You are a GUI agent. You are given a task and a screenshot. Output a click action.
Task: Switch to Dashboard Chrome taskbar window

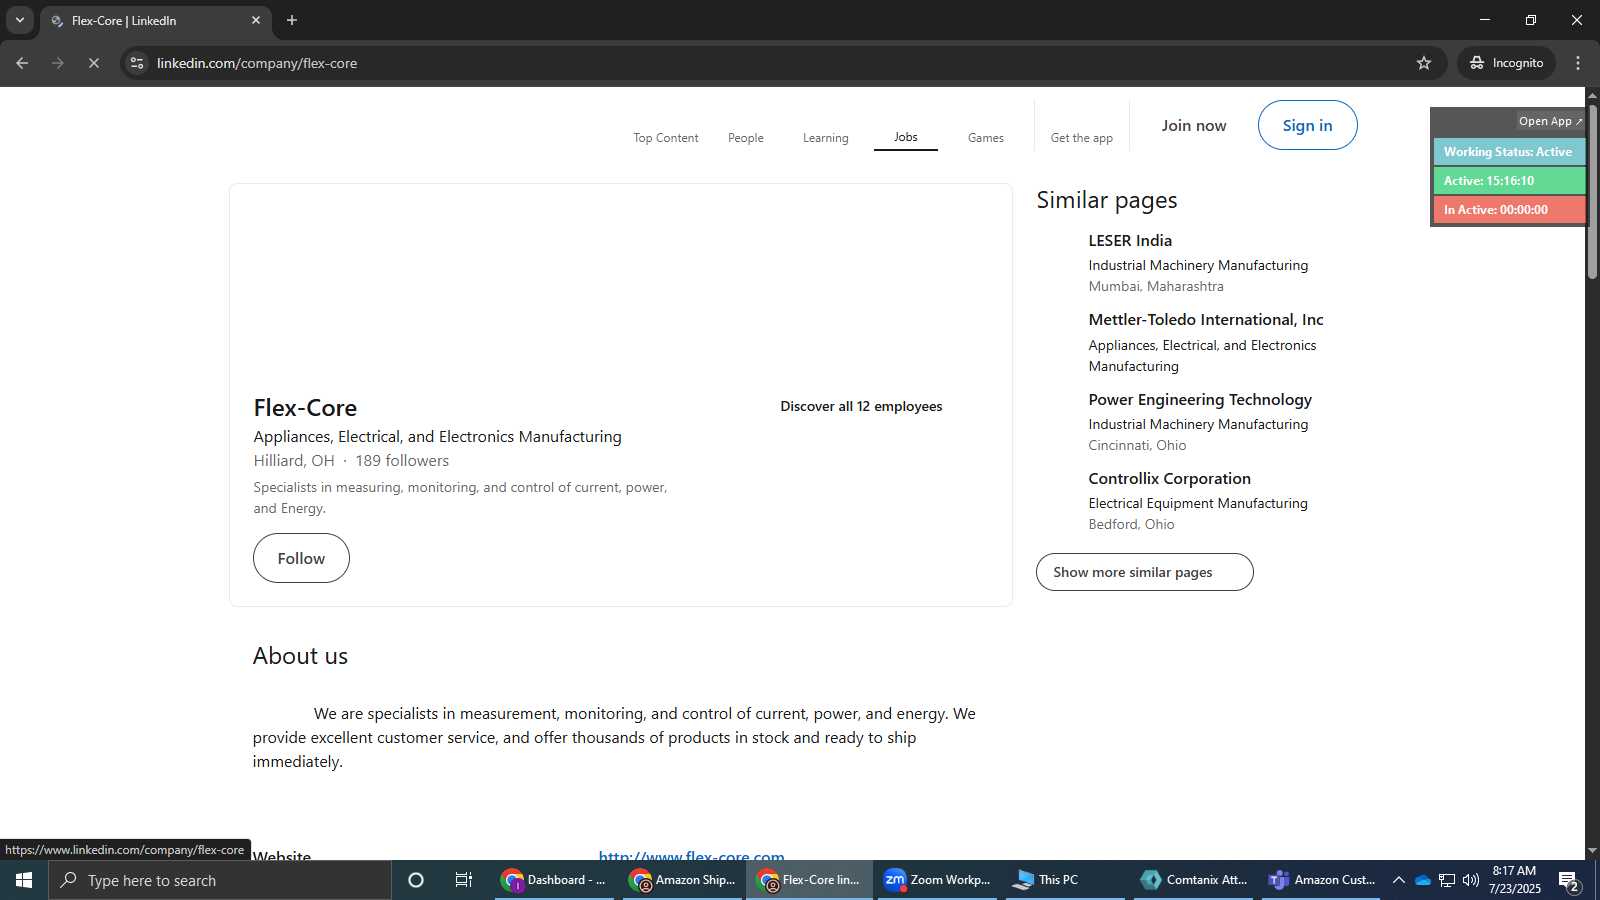[x=554, y=880]
